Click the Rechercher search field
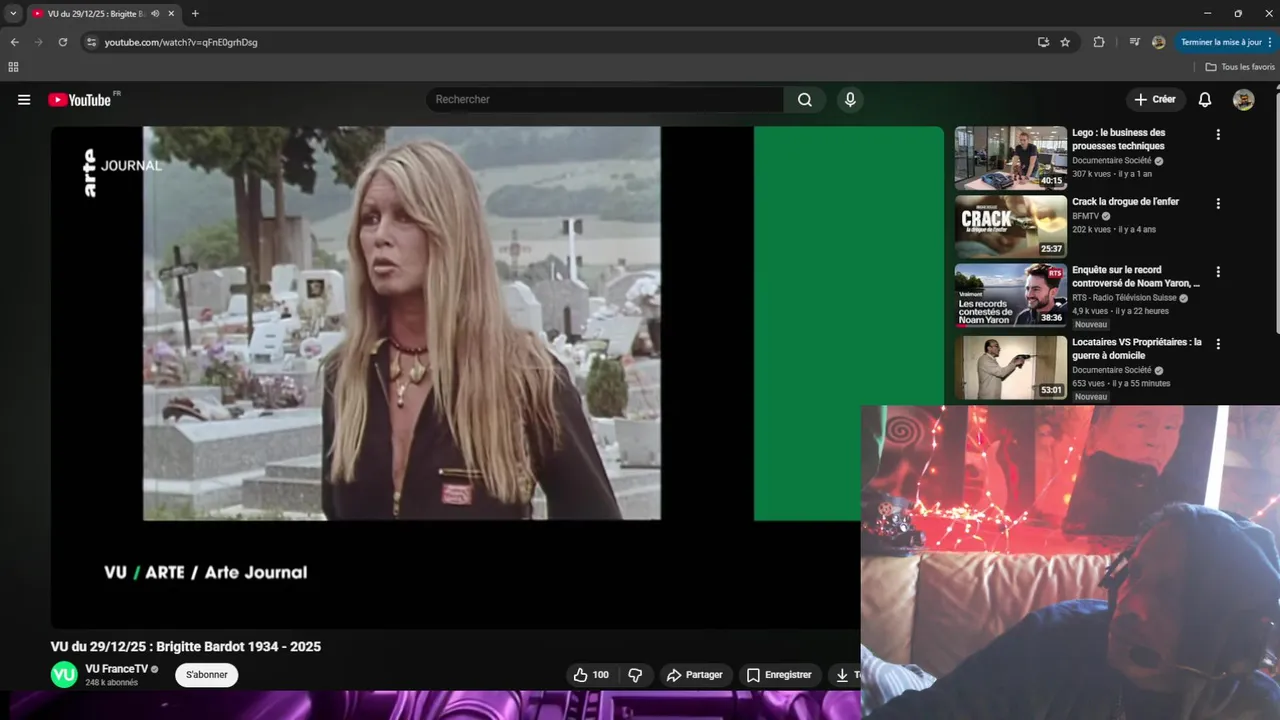Screen dimensions: 1280x720 (605, 100)
